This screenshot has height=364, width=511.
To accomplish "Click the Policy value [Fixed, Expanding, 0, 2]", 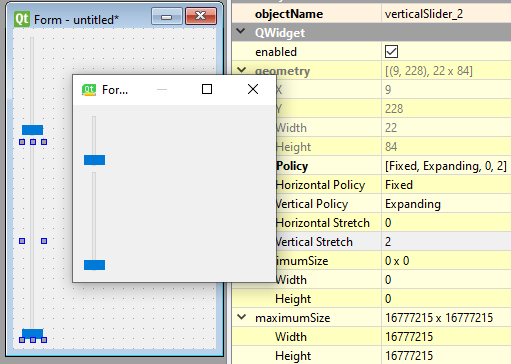I will click(x=446, y=166).
